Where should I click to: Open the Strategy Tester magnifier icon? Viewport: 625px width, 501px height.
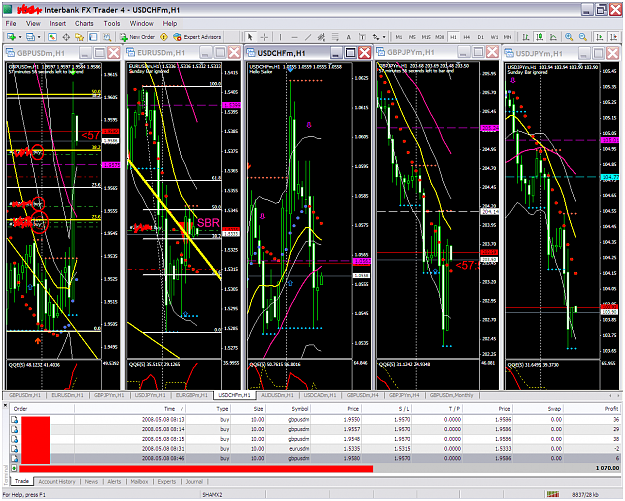[x=107, y=37]
